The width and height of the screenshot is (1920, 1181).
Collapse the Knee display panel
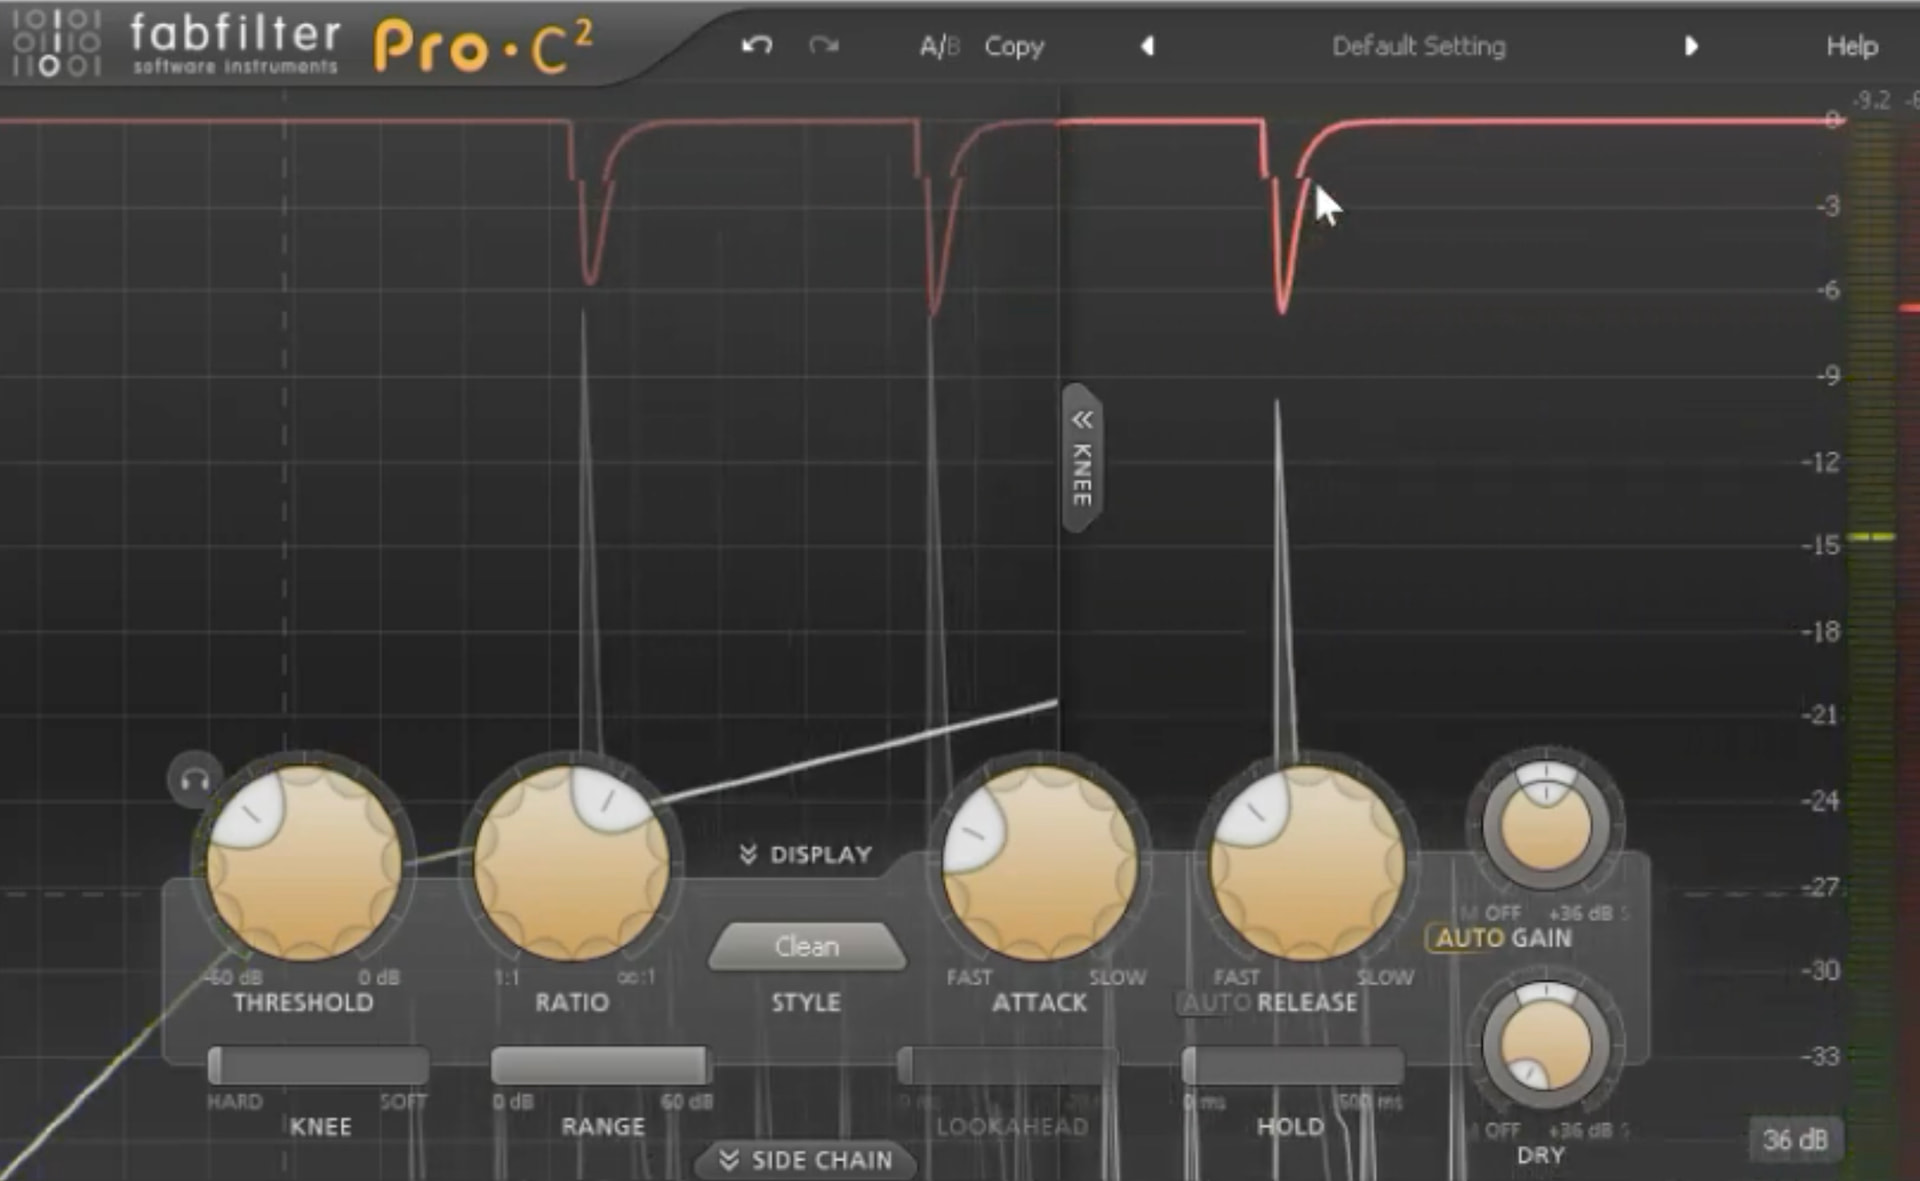(1082, 457)
